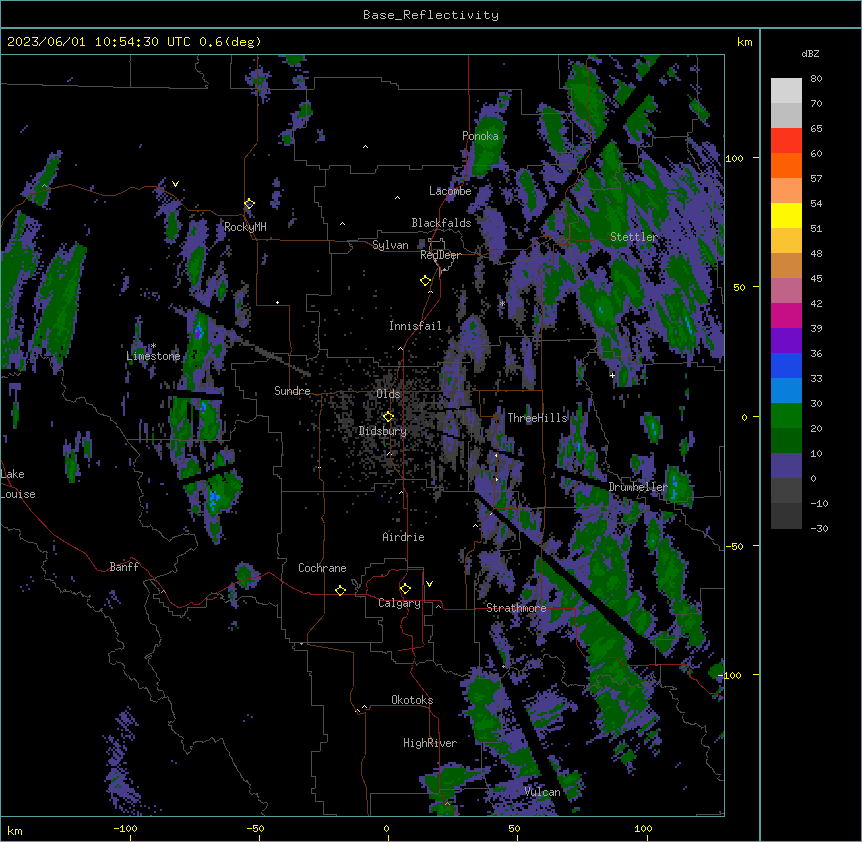Click the Calgary city label
The width and height of the screenshot is (862, 842).
tap(400, 603)
